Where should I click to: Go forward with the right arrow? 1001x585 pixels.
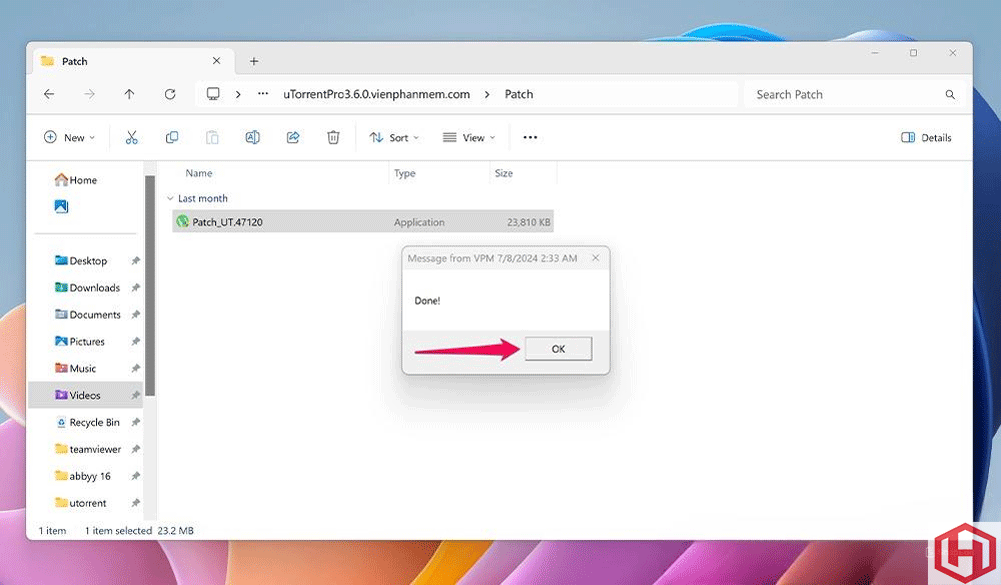click(89, 95)
